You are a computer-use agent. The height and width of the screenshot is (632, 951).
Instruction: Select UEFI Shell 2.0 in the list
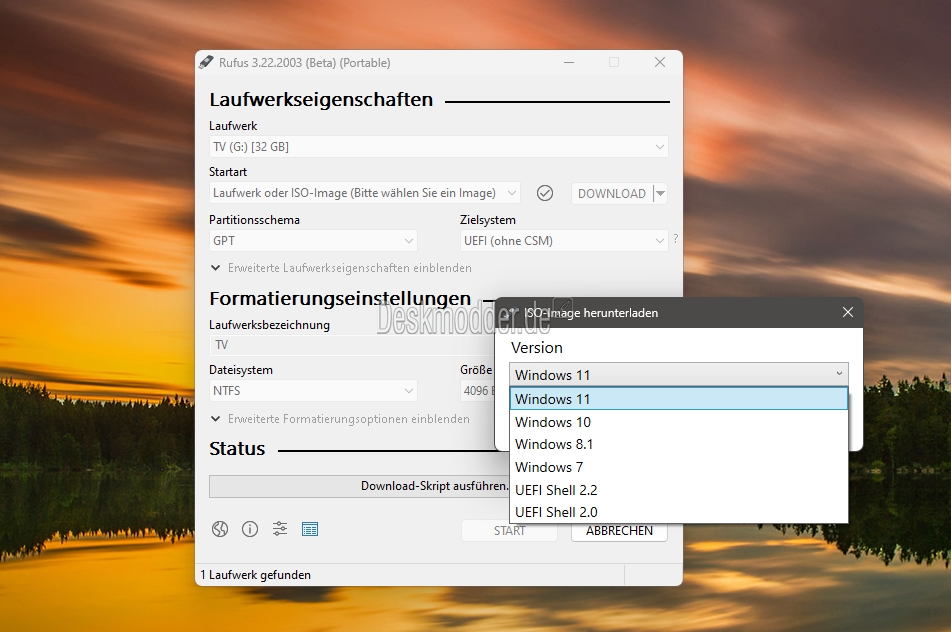point(679,512)
